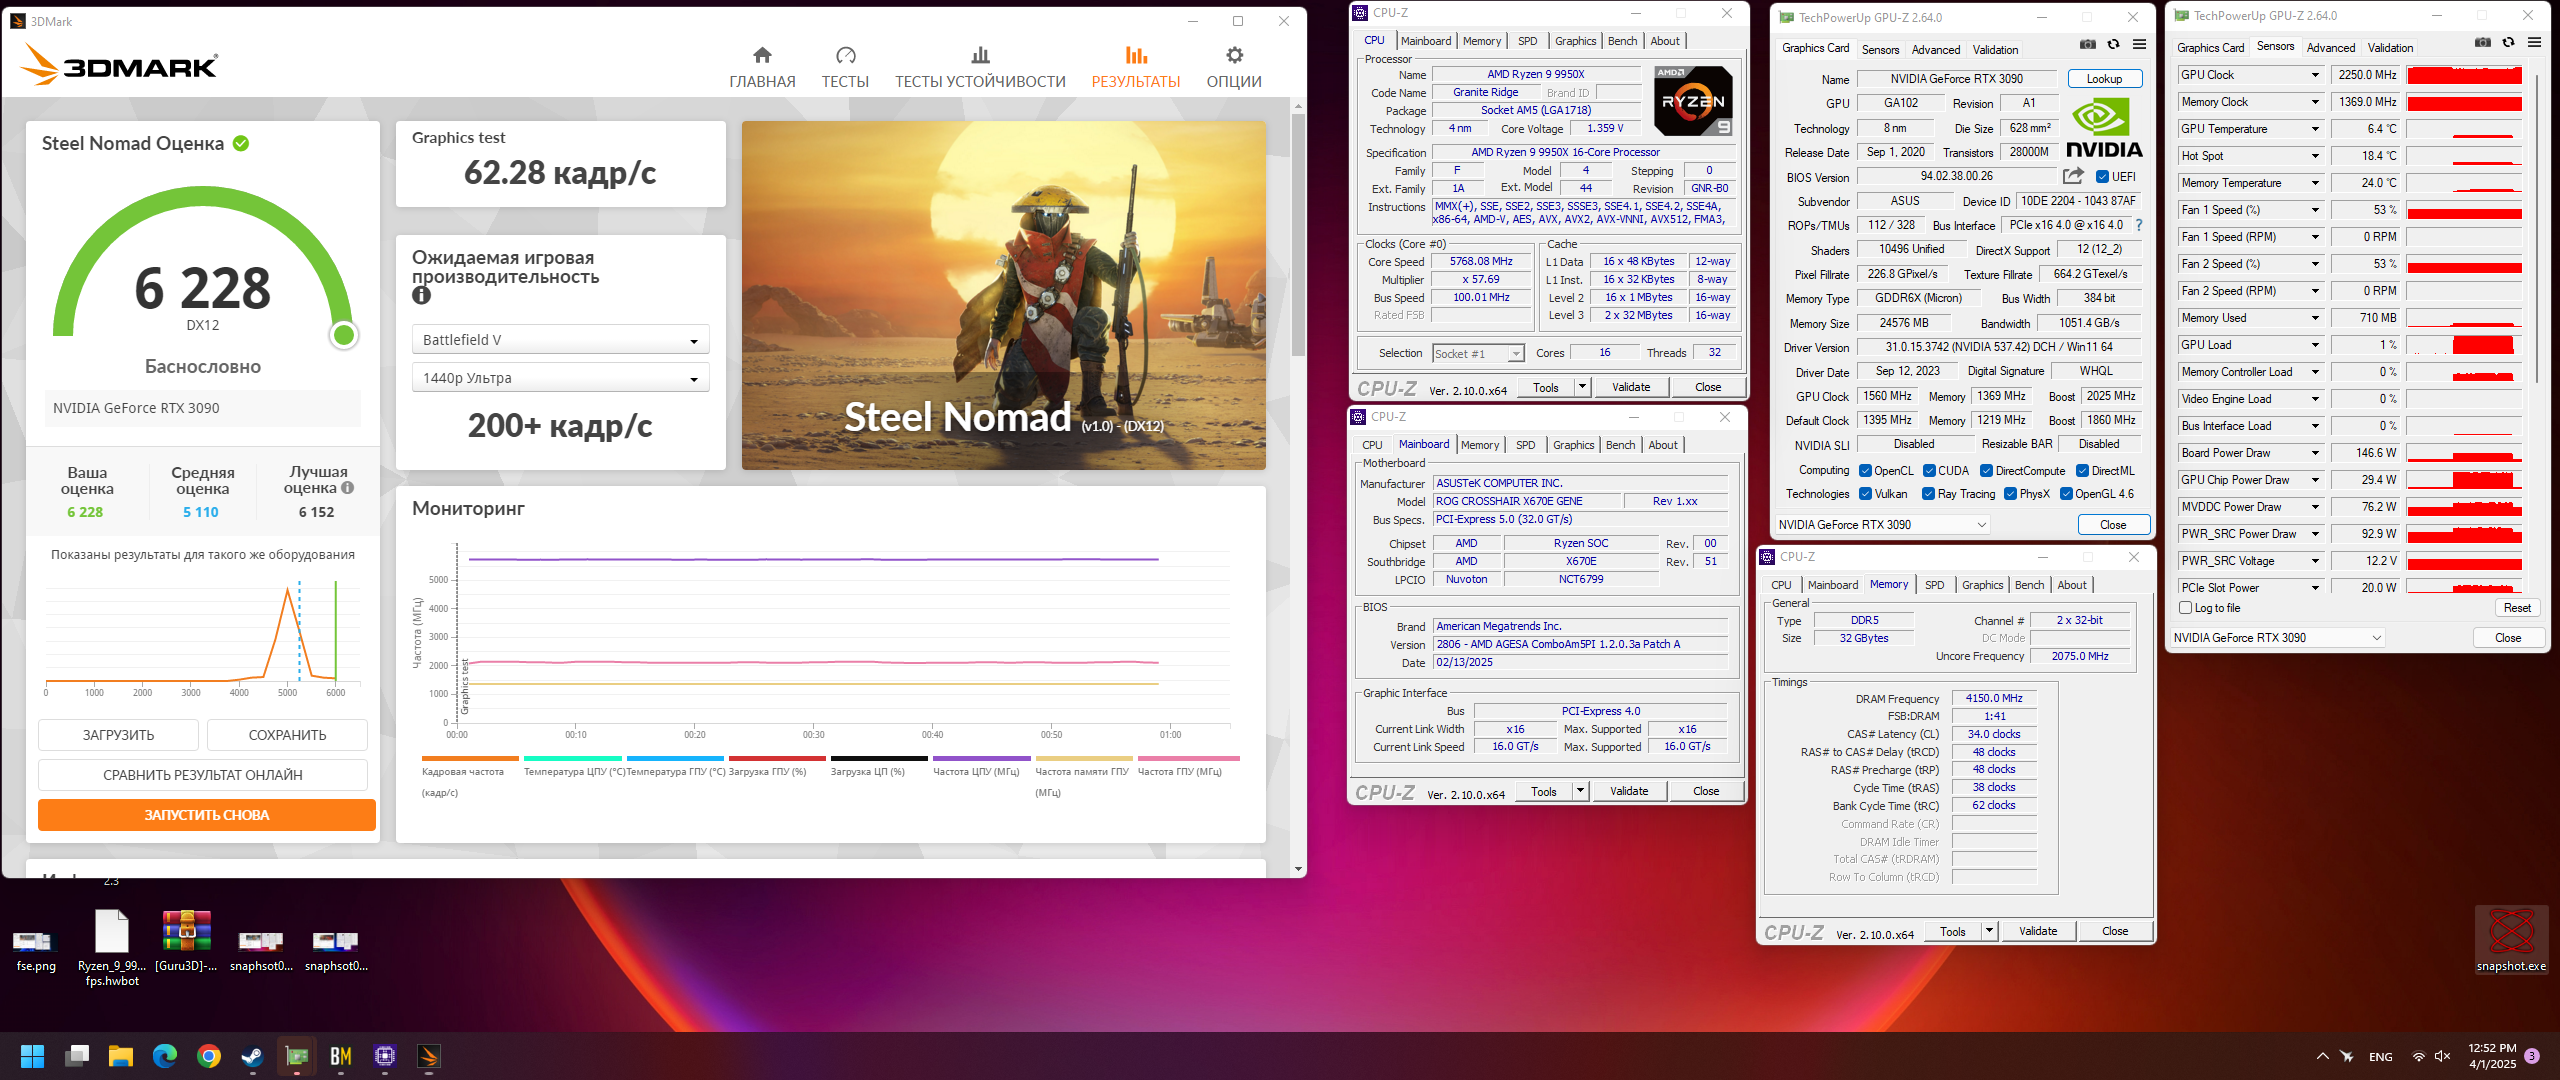Click the 3DMark vertical scrollbar thumb
Screen dimensions: 2560x1080
1298,235
